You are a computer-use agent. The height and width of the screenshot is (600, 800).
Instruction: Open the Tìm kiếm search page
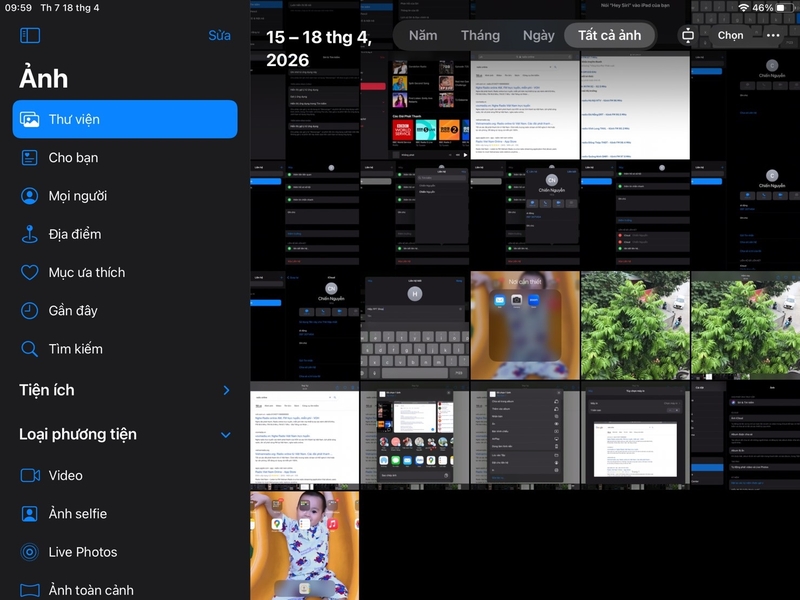click(125, 349)
